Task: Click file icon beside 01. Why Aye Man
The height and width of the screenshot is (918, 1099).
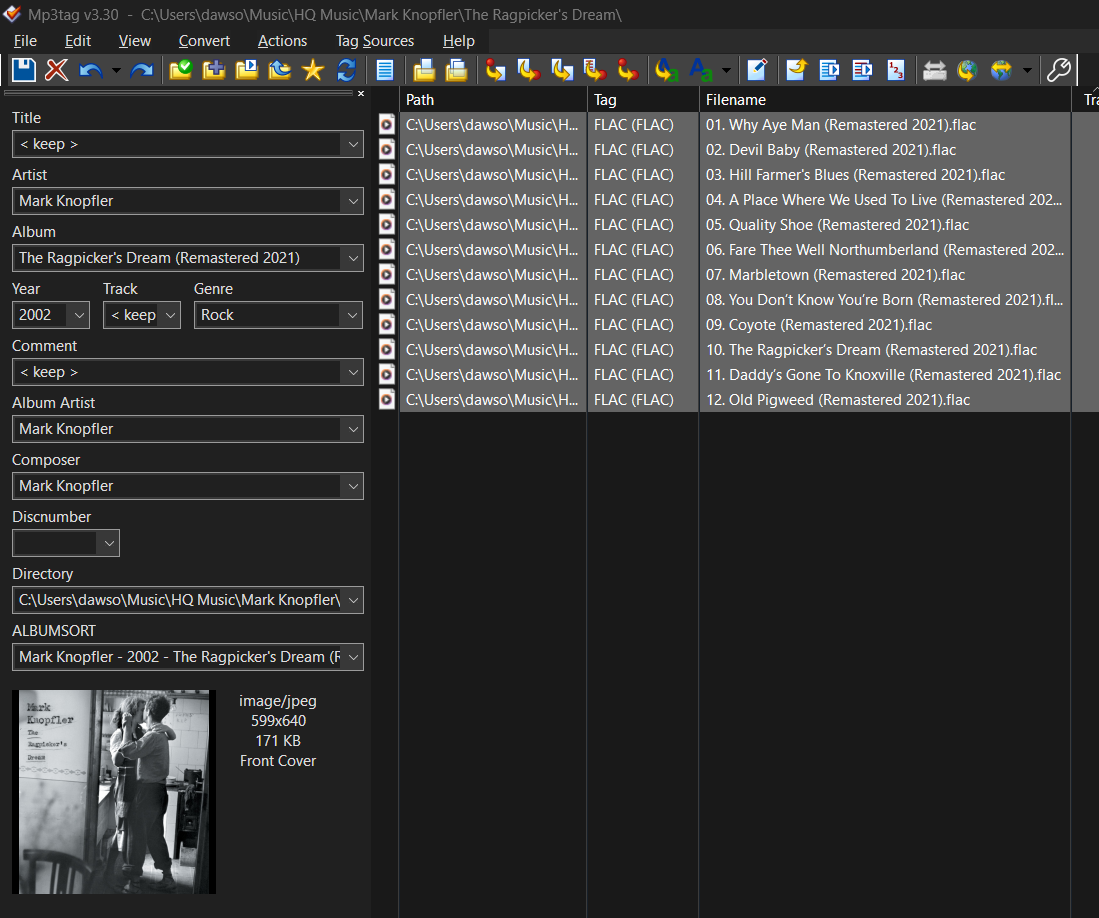Action: click(387, 125)
